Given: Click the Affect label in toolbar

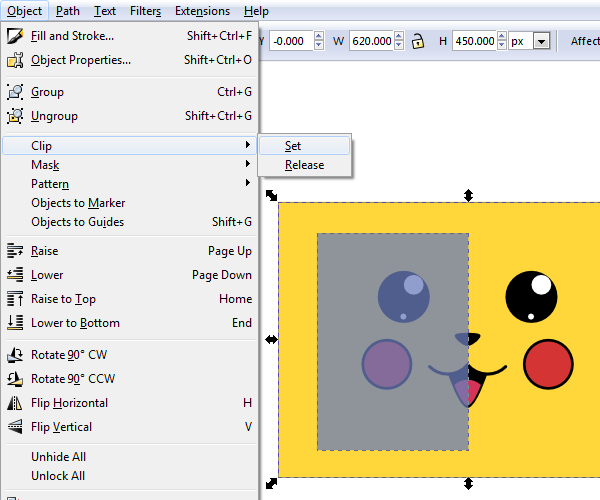Looking at the screenshot, I should click(585, 41).
